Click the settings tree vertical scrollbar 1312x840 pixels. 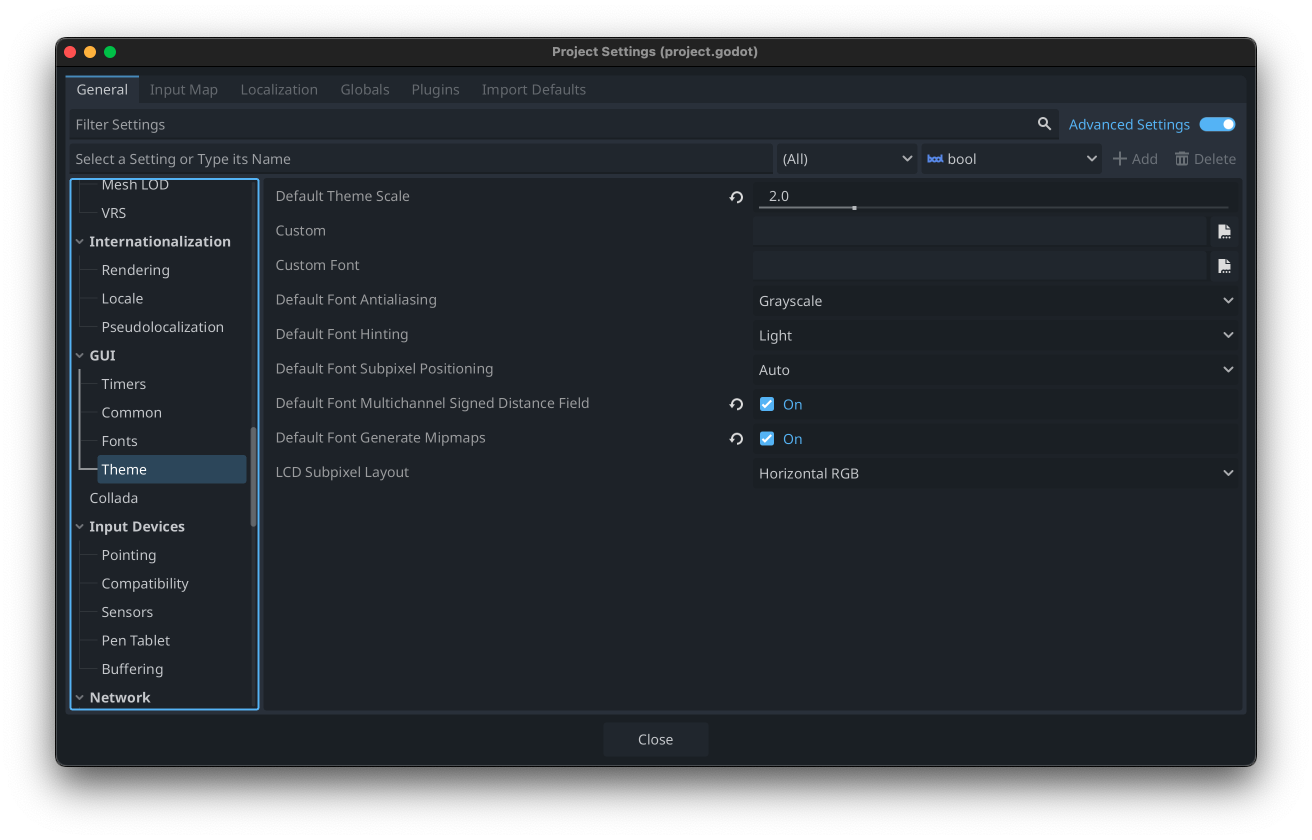coord(253,477)
